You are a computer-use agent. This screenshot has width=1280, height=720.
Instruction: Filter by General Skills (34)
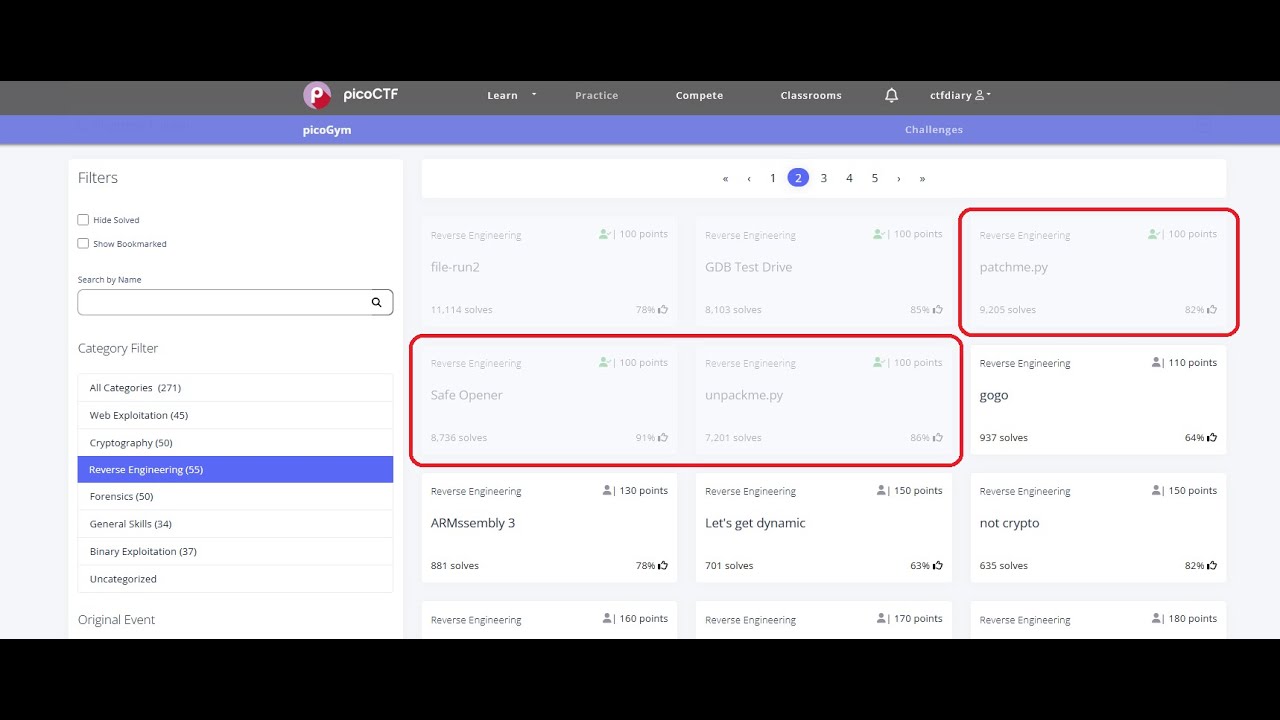click(235, 524)
